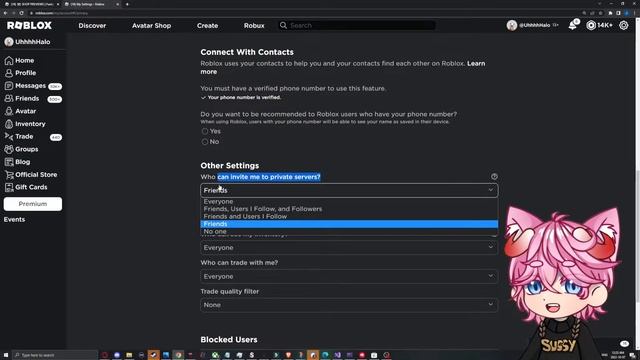640x360 pixels.
Task: Open a new browser tab
Action: point(127,4)
